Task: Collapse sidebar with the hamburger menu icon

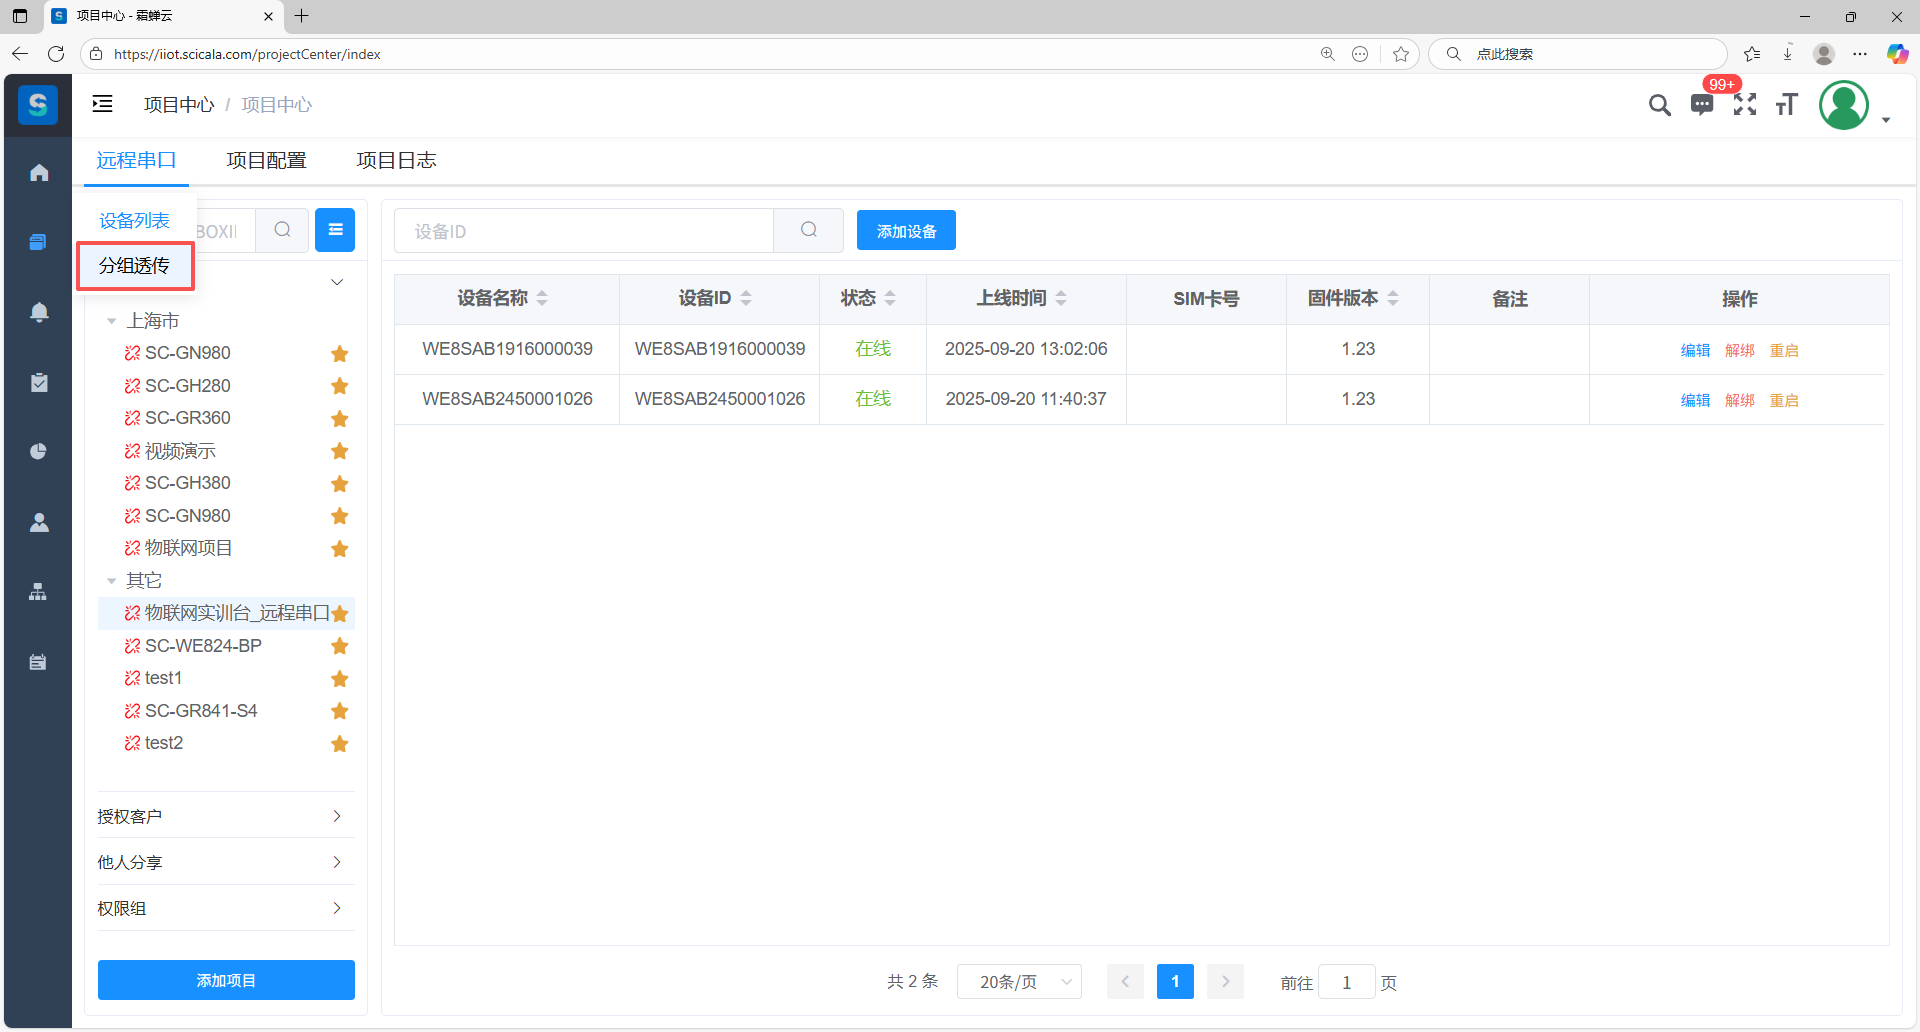Action: [103, 104]
